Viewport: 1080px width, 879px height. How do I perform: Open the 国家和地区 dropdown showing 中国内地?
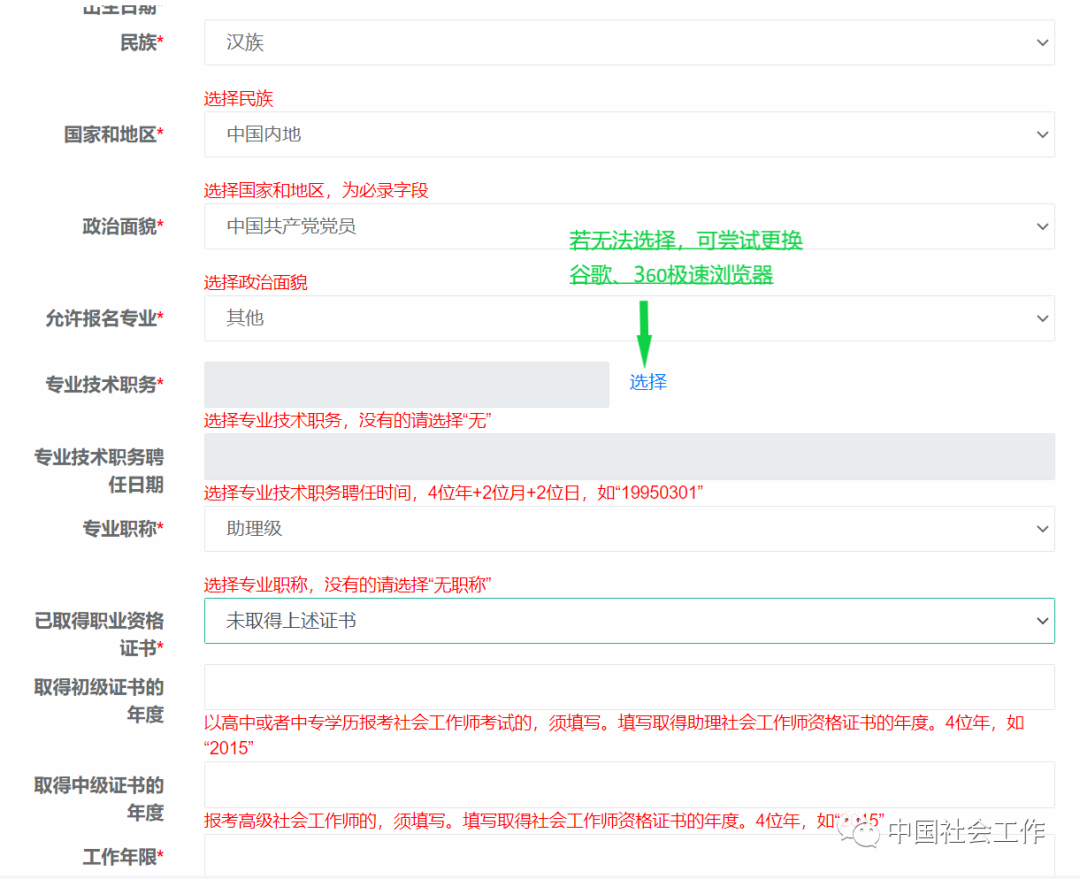(x=628, y=134)
